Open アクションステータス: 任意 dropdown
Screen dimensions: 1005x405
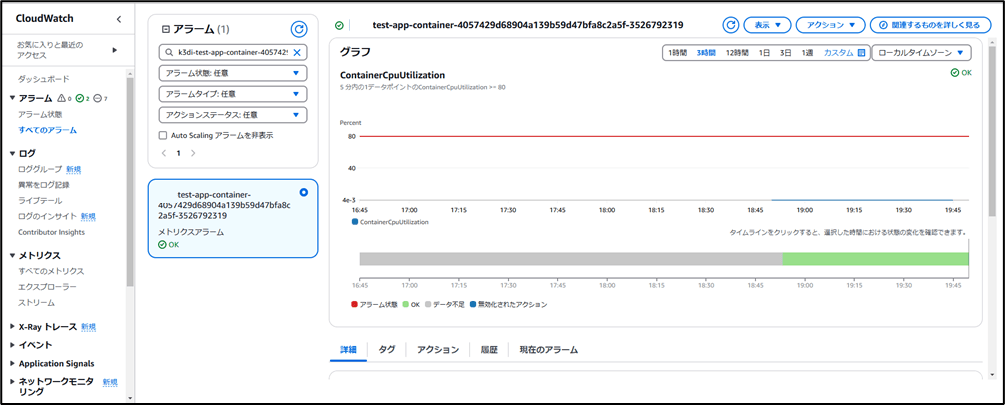pos(233,115)
